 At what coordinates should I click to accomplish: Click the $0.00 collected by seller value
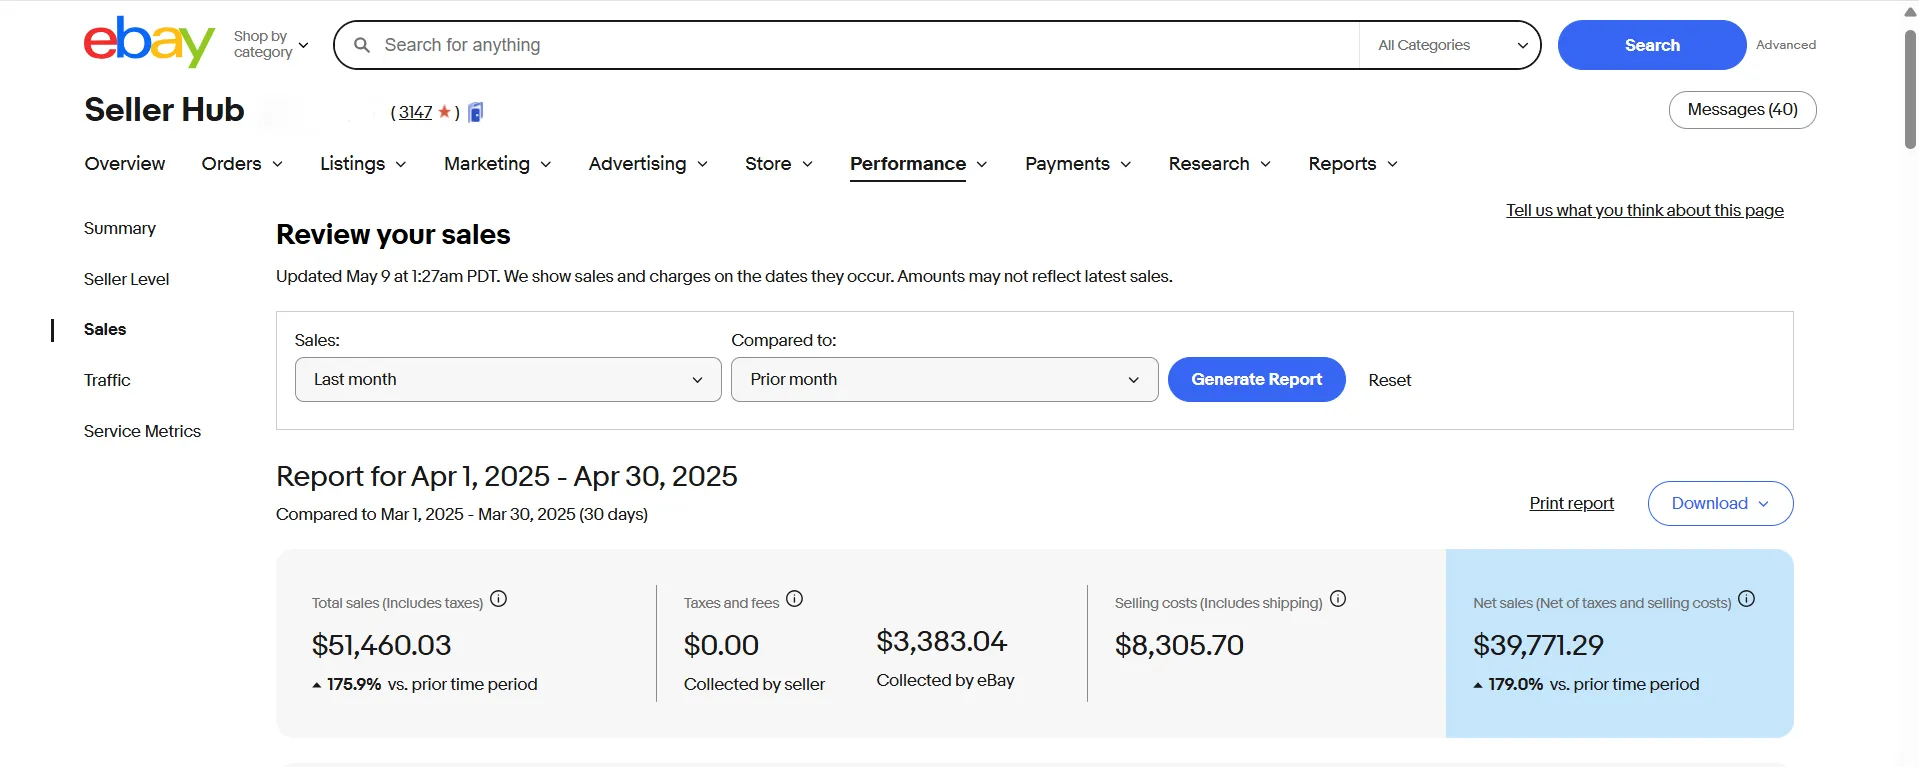[721, 645]
